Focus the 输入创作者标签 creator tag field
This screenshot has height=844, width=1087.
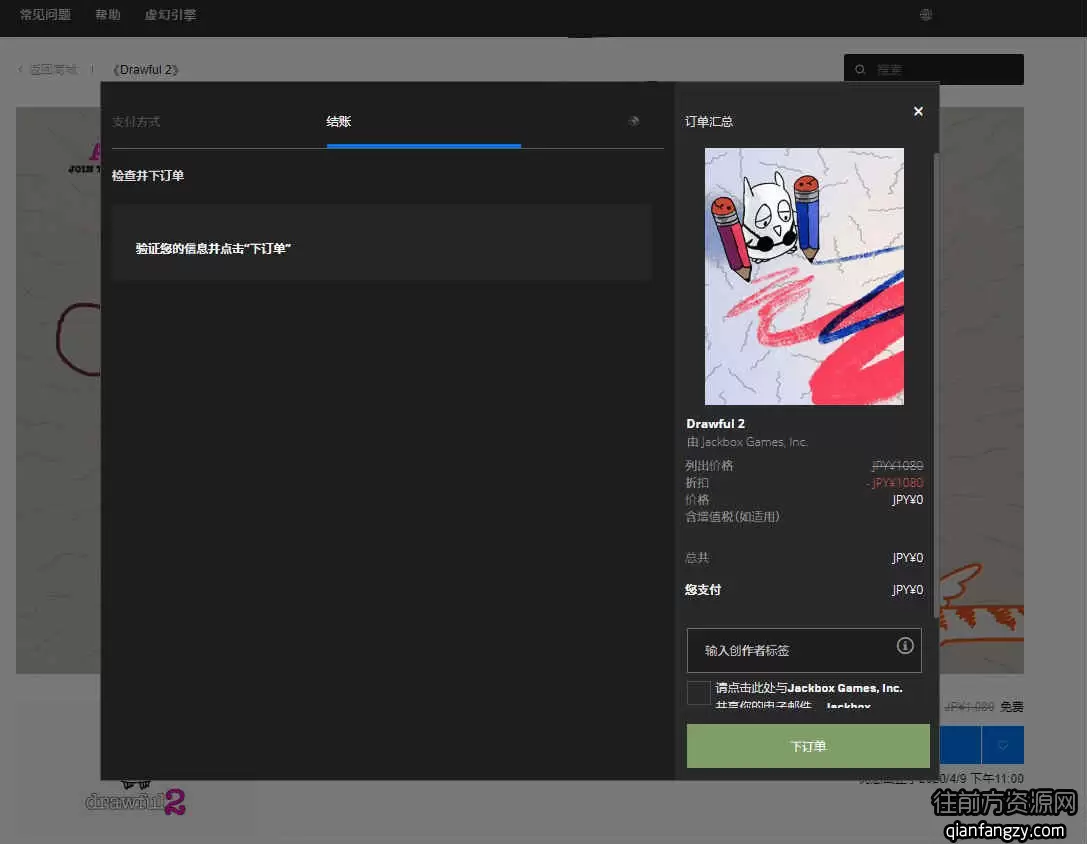click(x=803, y=651)
